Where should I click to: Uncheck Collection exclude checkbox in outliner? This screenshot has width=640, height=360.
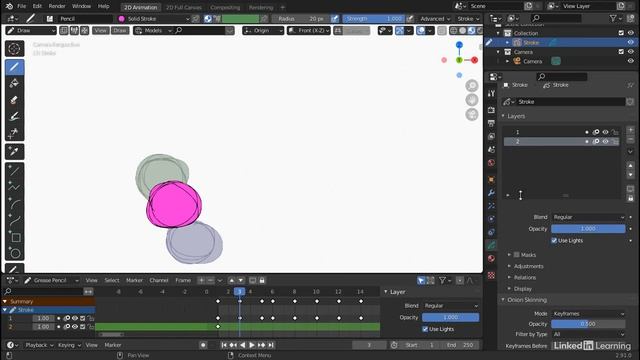click(x=621, y=33)
